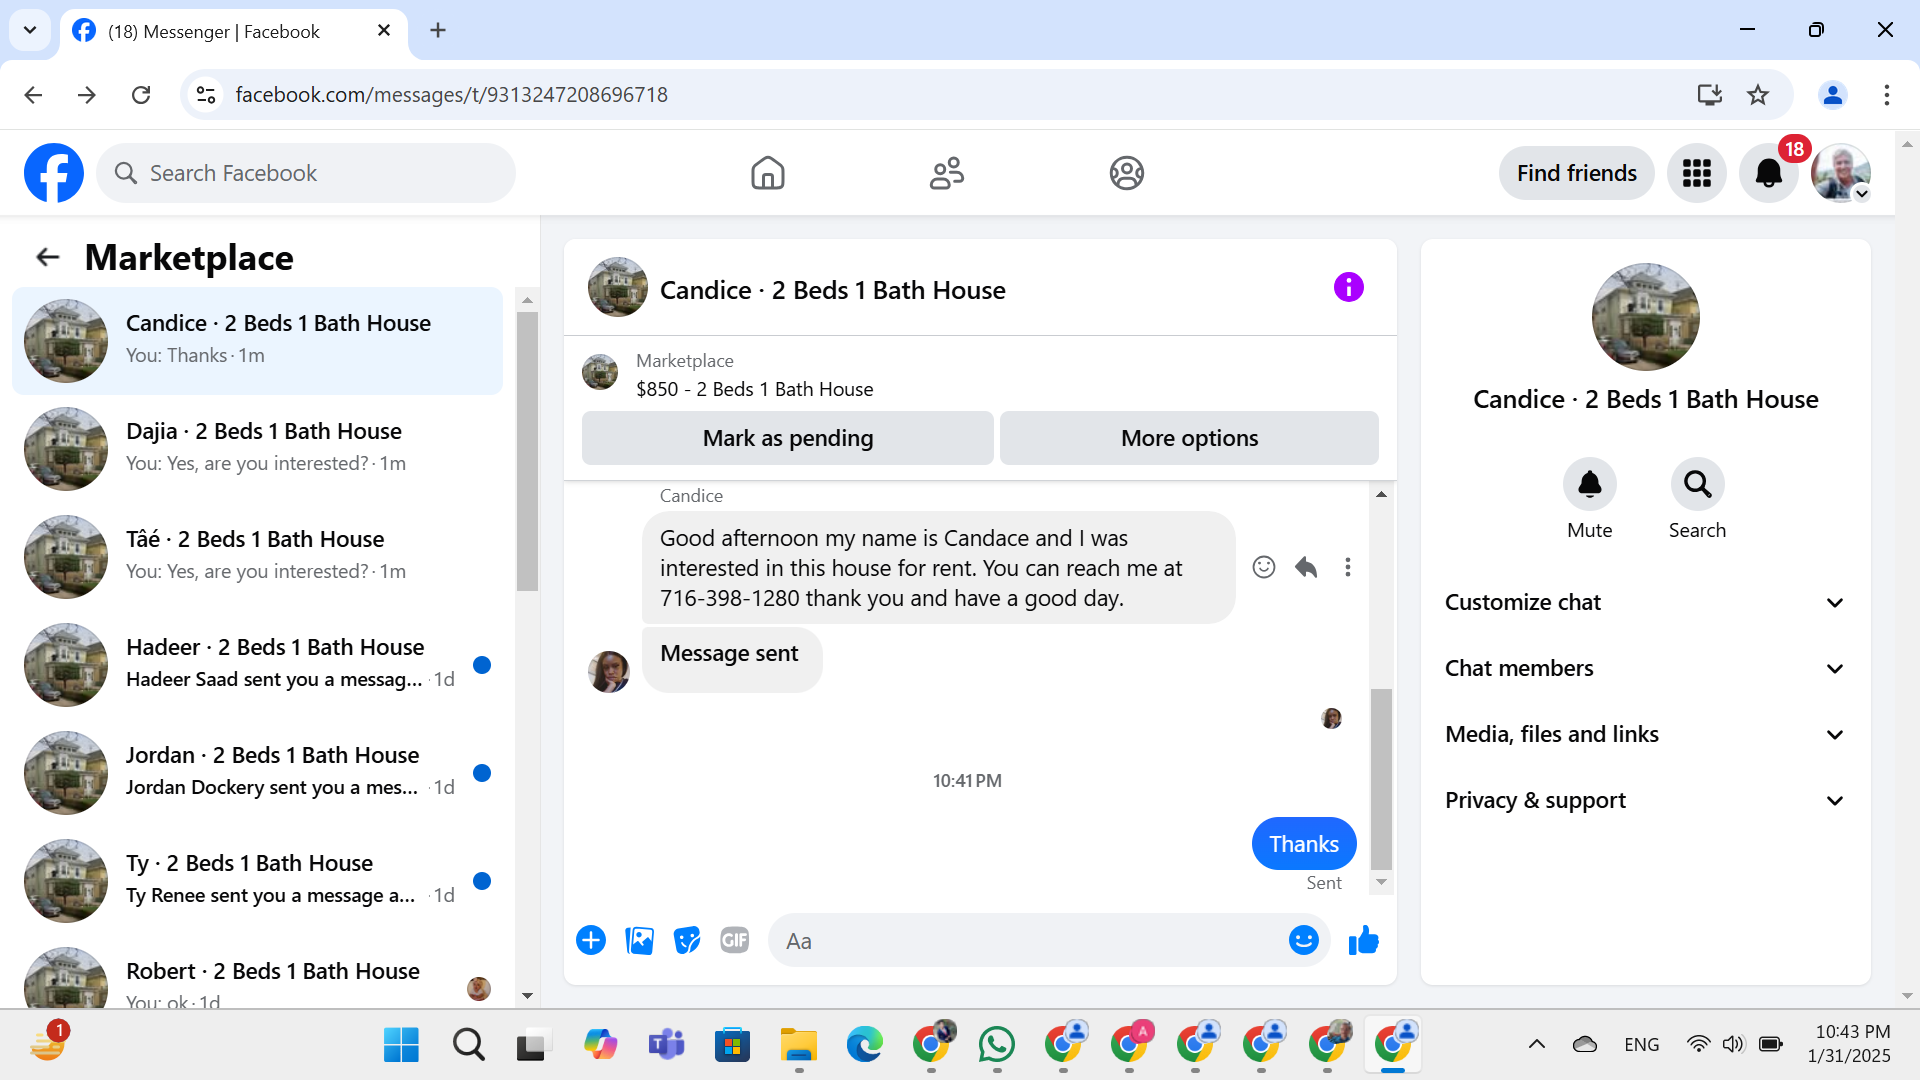1920x1080 pixels.
Task: Open the Groups icon in top navigation
Action: [1126, 173]
